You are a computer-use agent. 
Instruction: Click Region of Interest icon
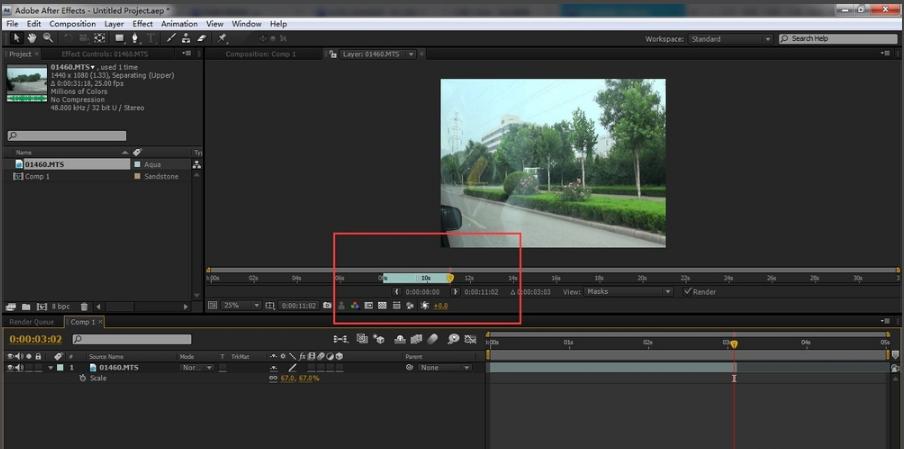[x=368, y=305]
